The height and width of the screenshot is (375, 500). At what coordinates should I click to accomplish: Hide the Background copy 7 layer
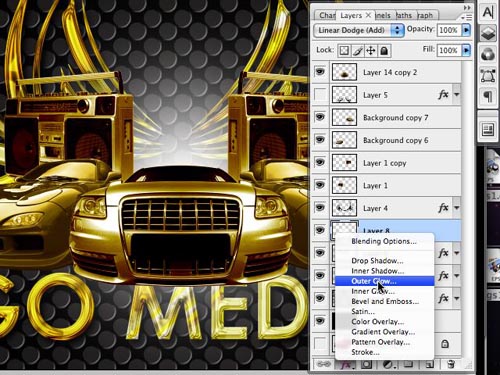pyautogui.click(x=320, y=117)
